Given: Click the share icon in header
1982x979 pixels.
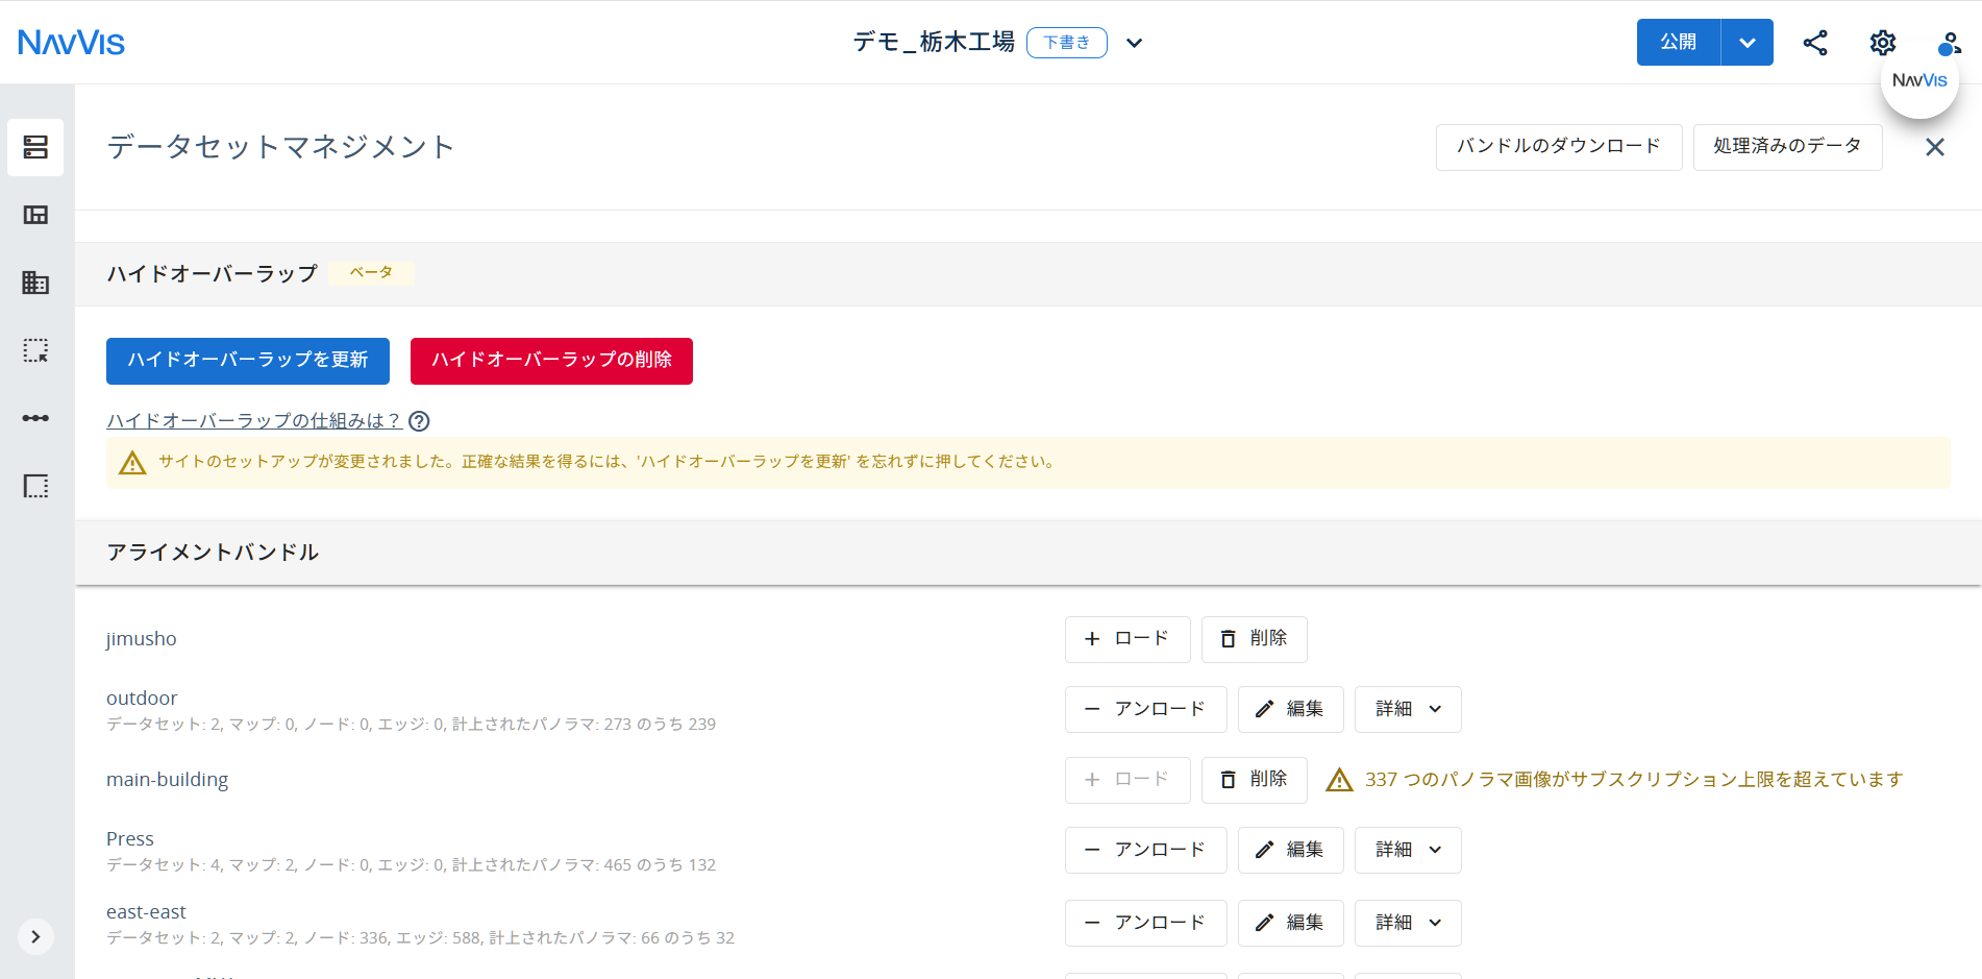Looking at the screenshot, I should tap(1815, 42).
